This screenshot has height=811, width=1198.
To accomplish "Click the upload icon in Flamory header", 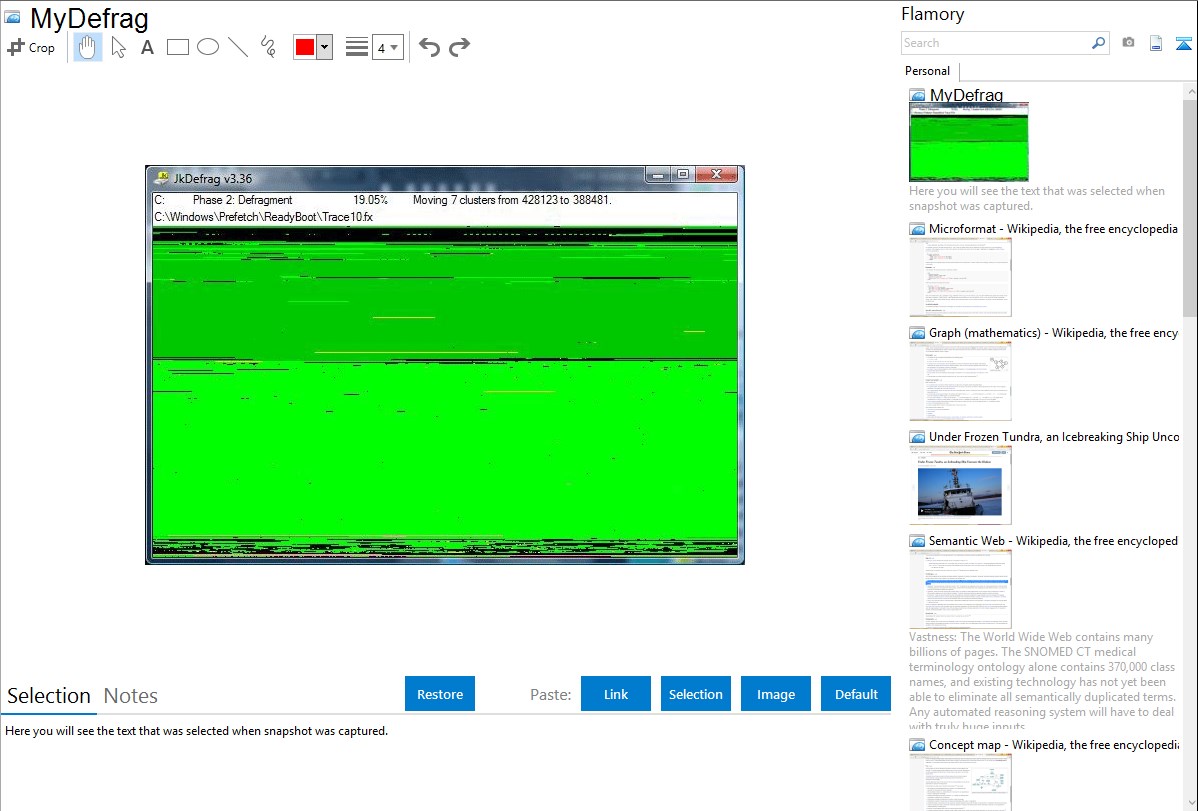I will (1183, 44).
